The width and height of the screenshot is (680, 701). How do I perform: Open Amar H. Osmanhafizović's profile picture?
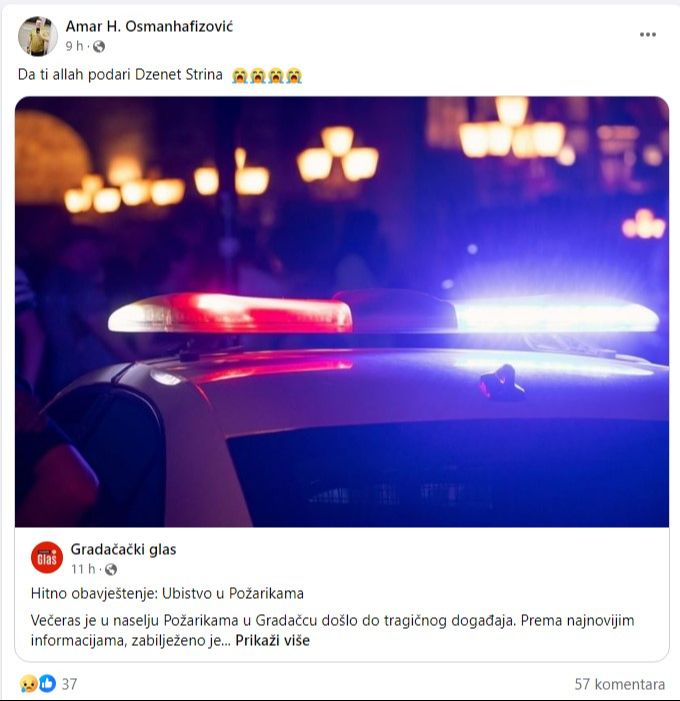(x=38, y=36)
